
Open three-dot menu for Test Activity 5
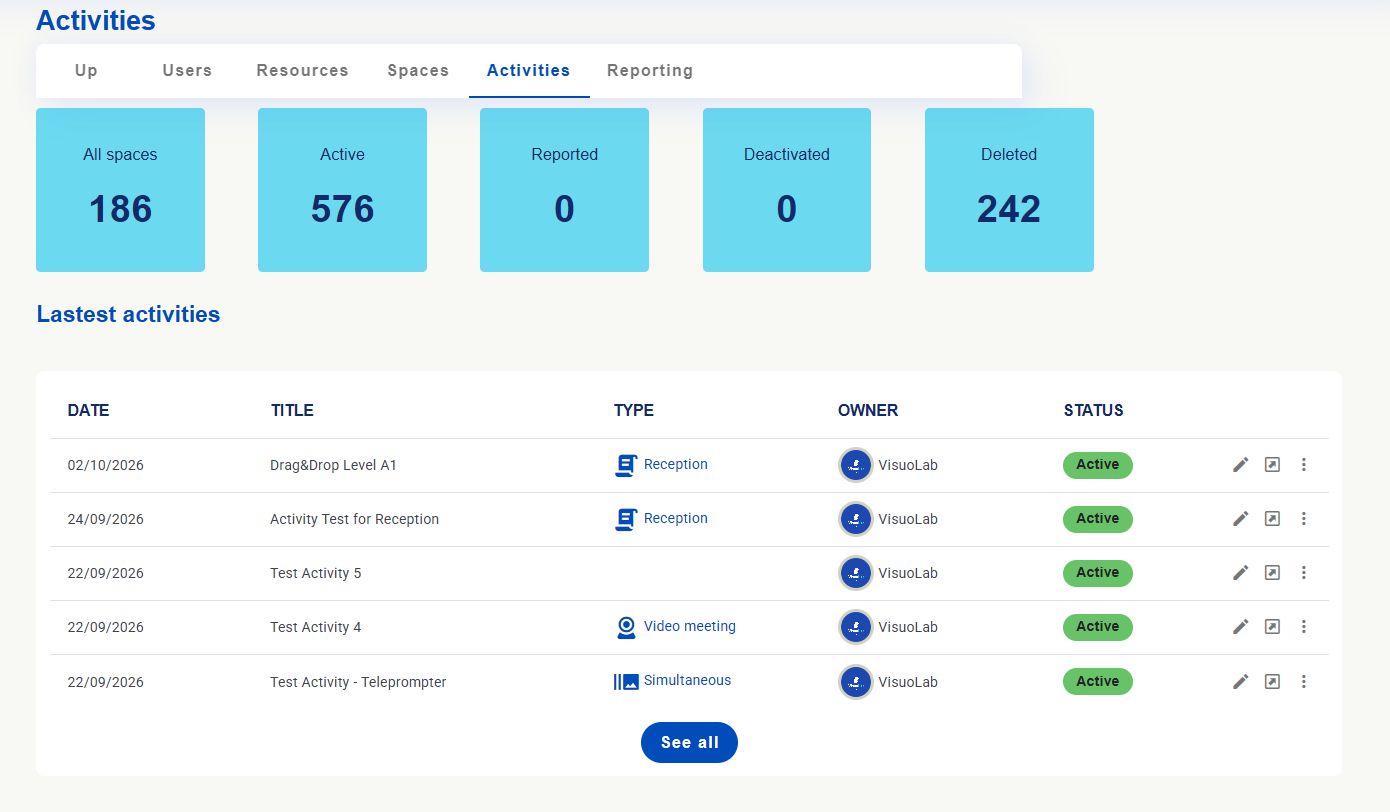1303,573
